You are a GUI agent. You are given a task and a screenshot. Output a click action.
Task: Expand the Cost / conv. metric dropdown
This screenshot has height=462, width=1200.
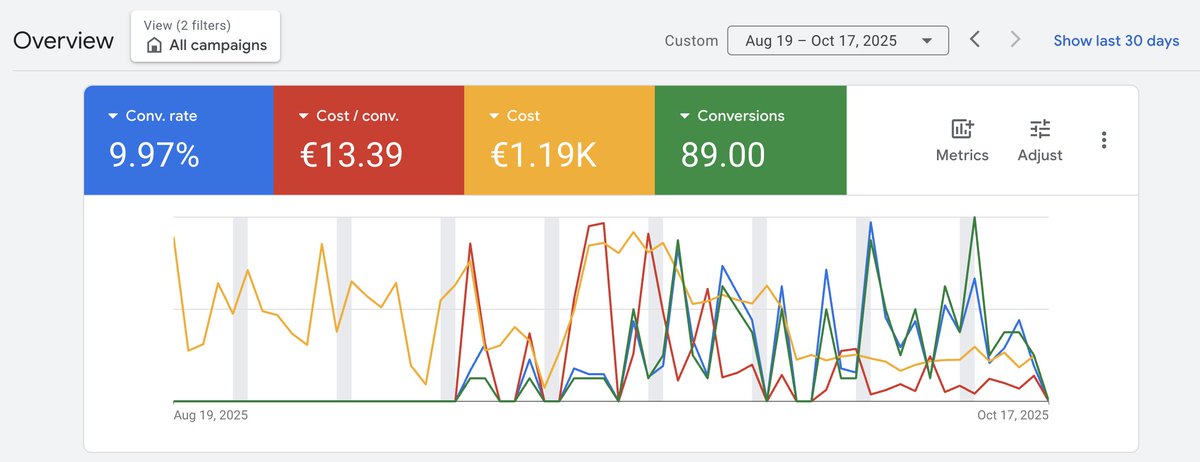tap(303, 116)
